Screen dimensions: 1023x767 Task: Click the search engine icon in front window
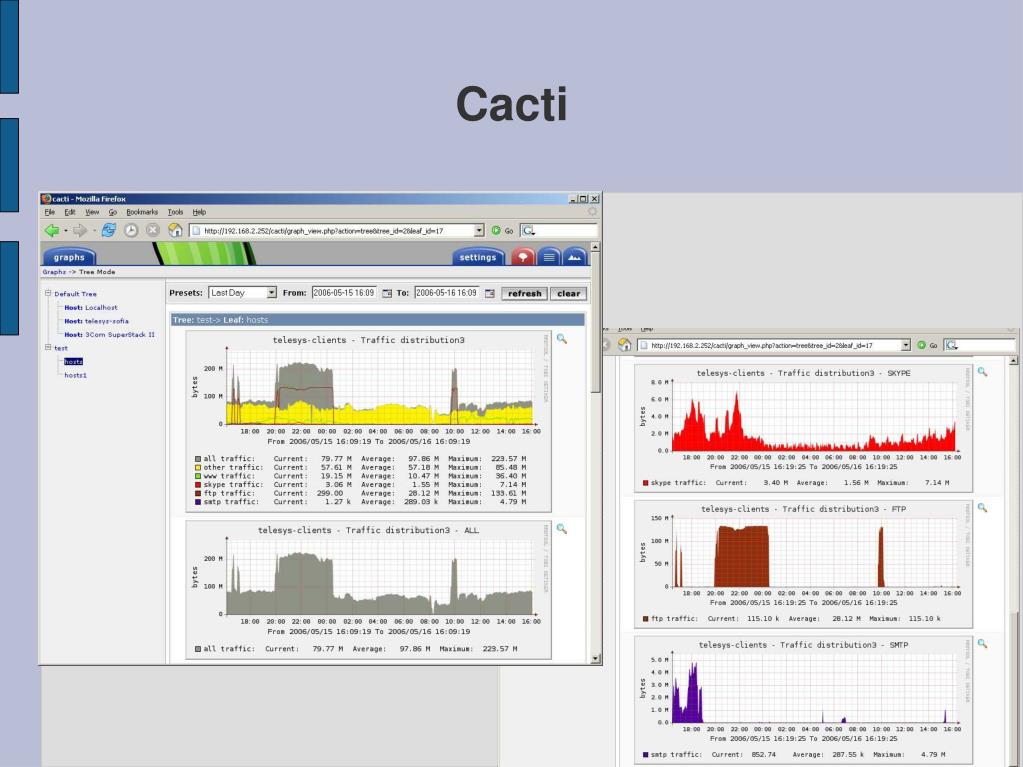[x=528, y=231]
